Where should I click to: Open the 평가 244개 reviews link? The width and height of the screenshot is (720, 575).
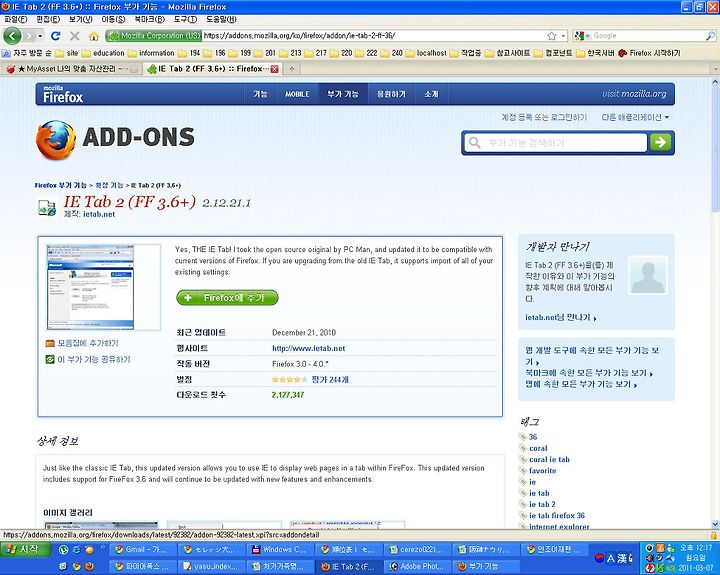tap(330, 379)
